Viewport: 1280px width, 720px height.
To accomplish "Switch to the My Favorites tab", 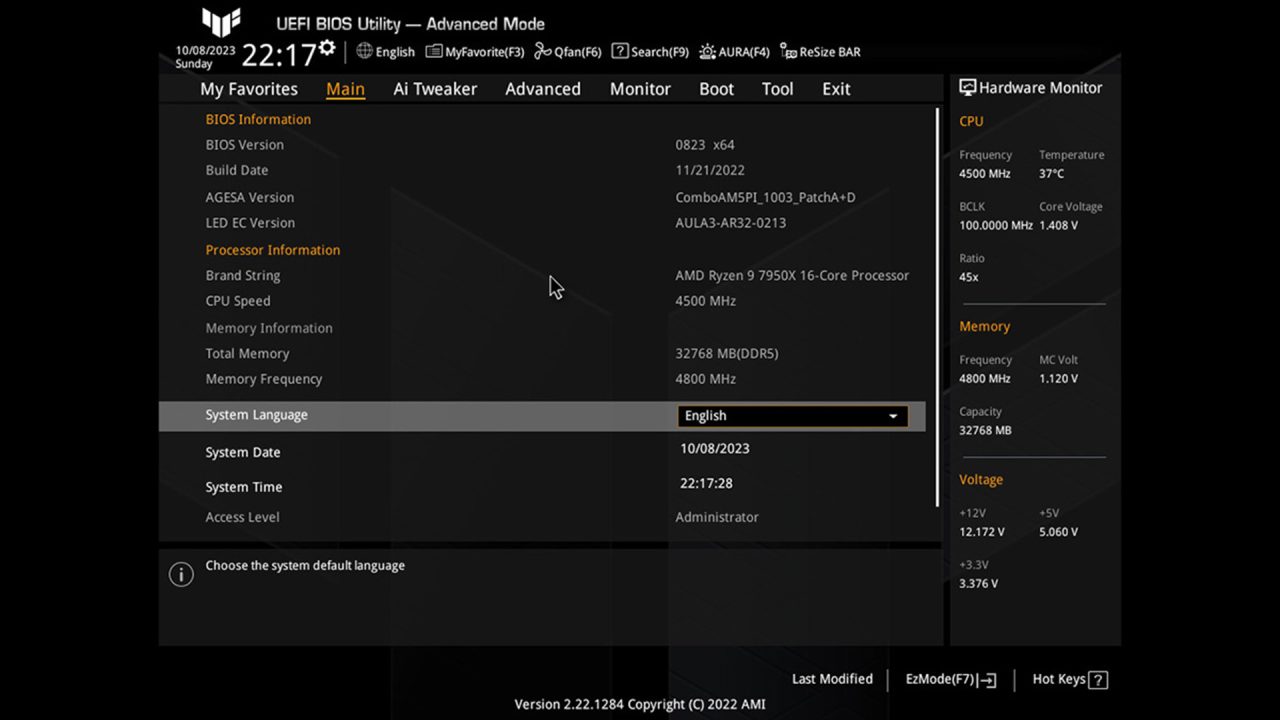I will (249, 89).
